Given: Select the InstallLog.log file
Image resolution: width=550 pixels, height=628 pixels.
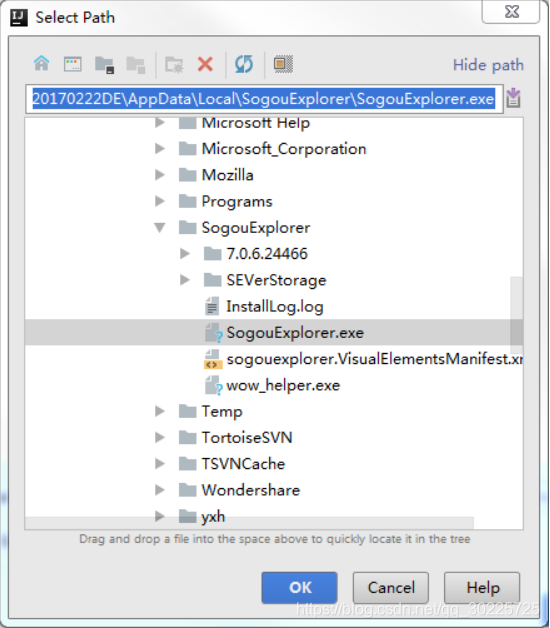Looking at the screenshot, I should (275, 306).
